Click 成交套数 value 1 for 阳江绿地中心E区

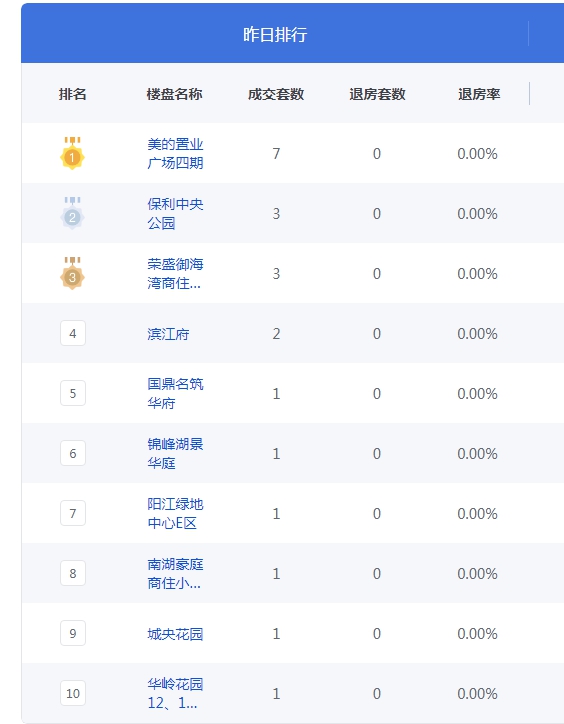[x=276, y=513]
